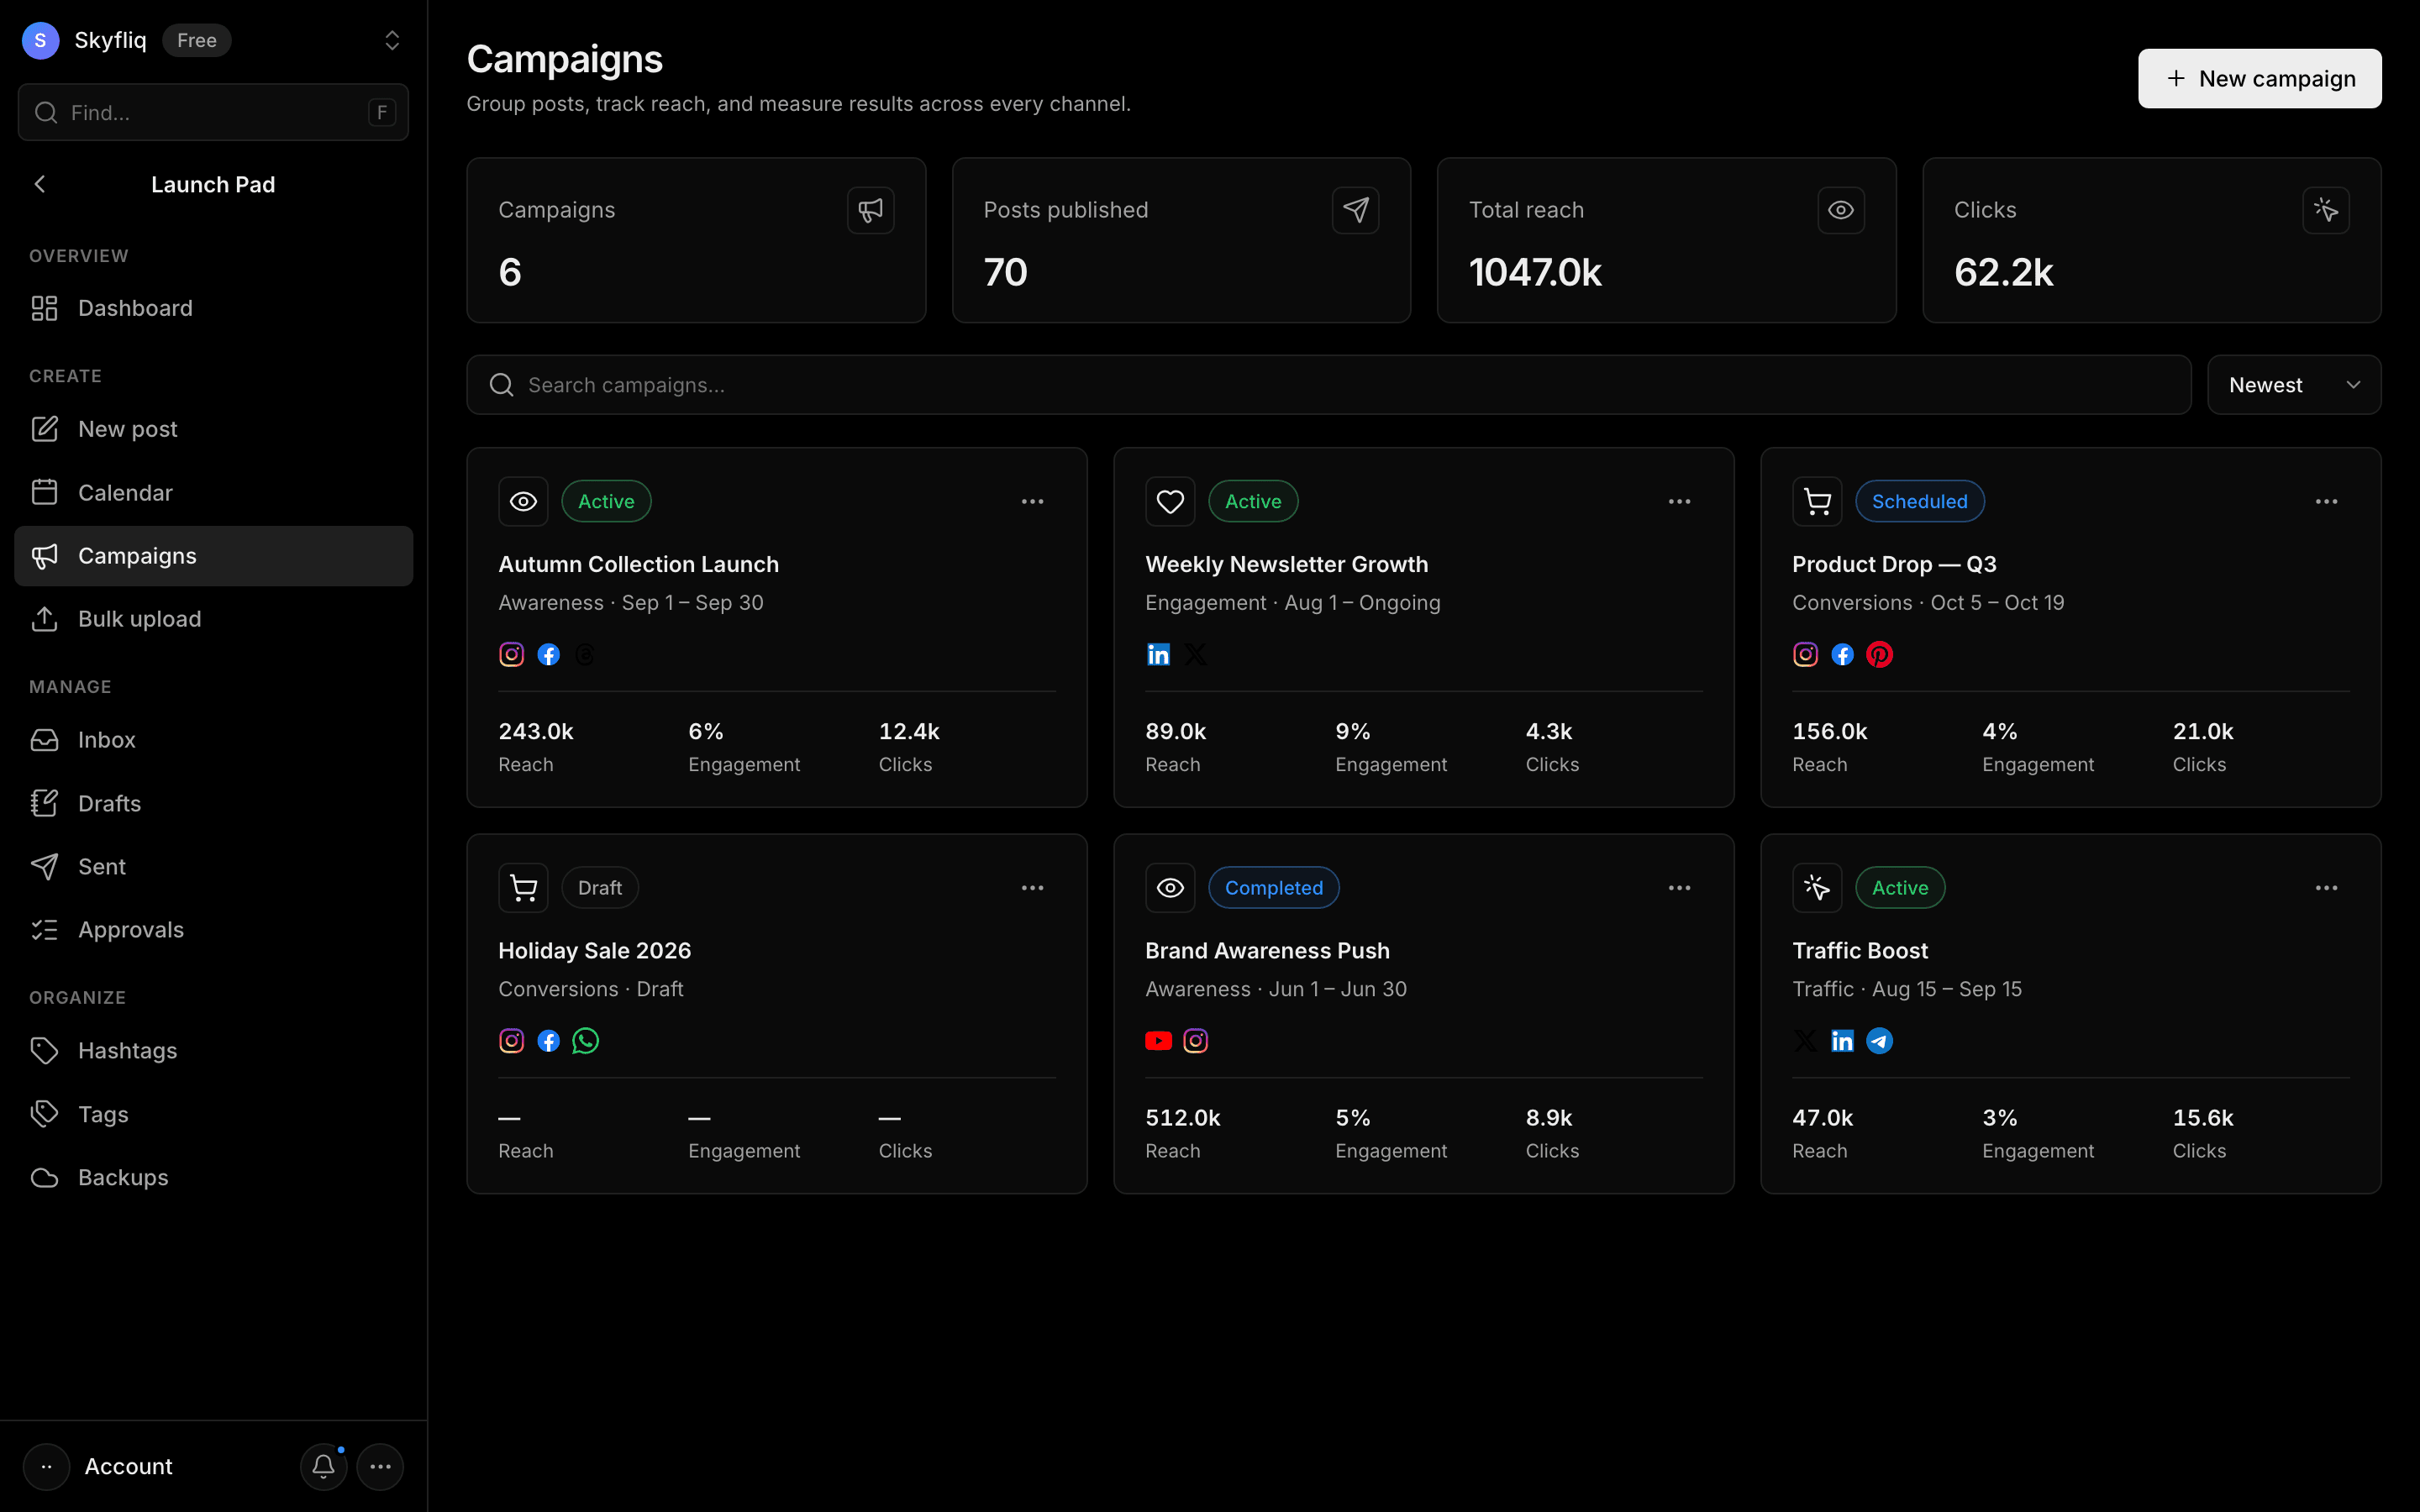Open options menu for Brand Awareness Push
Screen dimensions: 2420x1512
1679,888
